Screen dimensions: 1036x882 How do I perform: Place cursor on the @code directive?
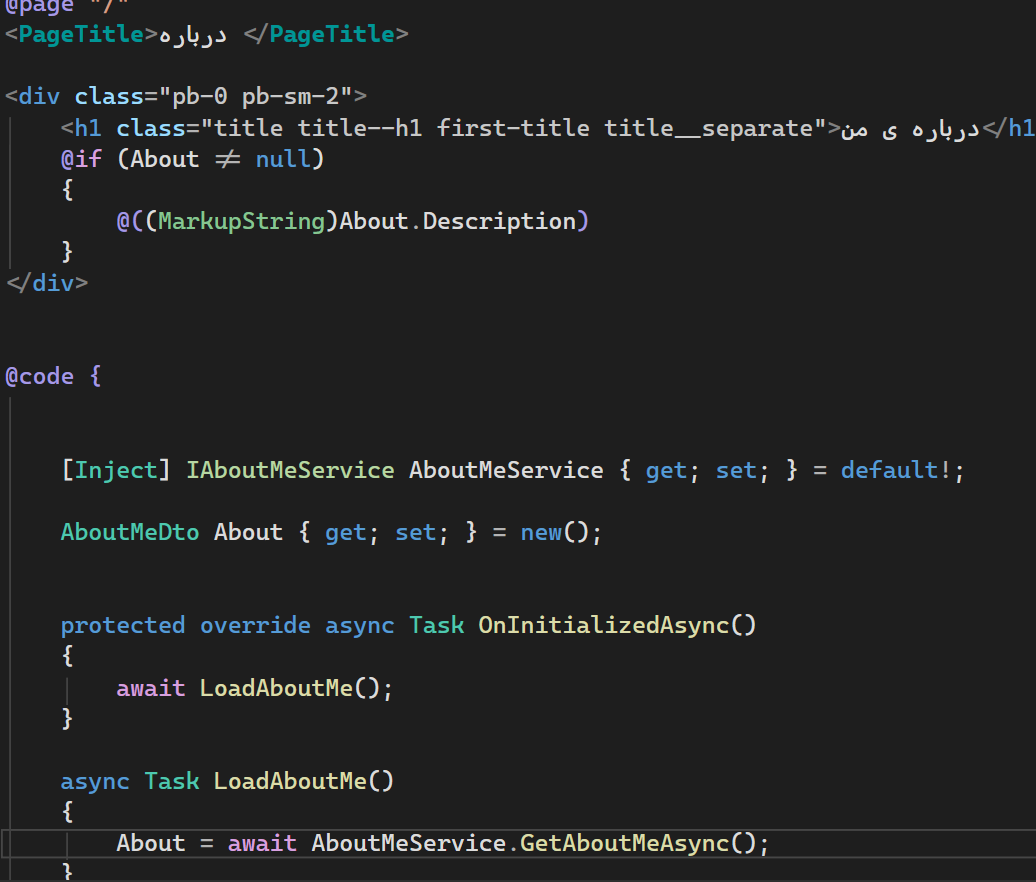click(40, 377)
